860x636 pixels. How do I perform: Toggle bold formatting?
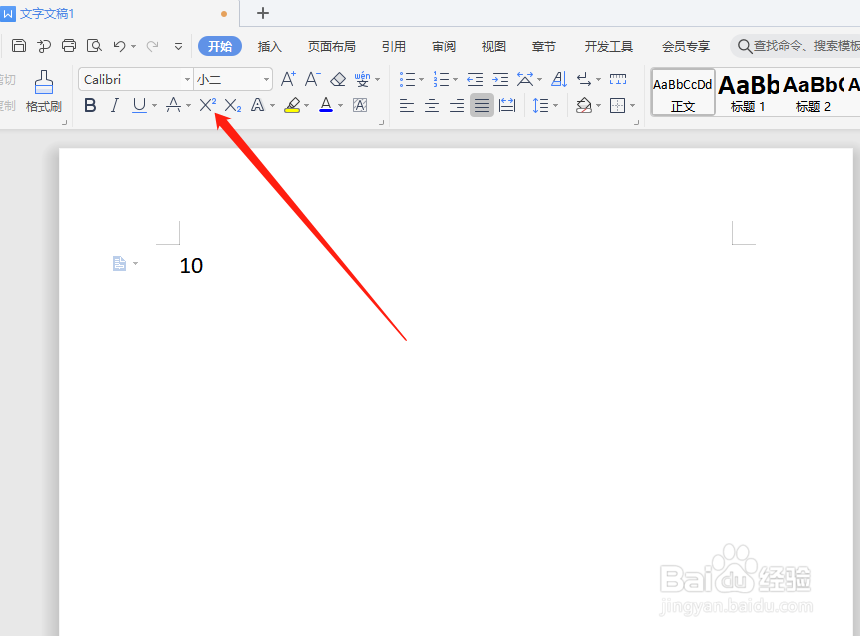click(90, 105)
